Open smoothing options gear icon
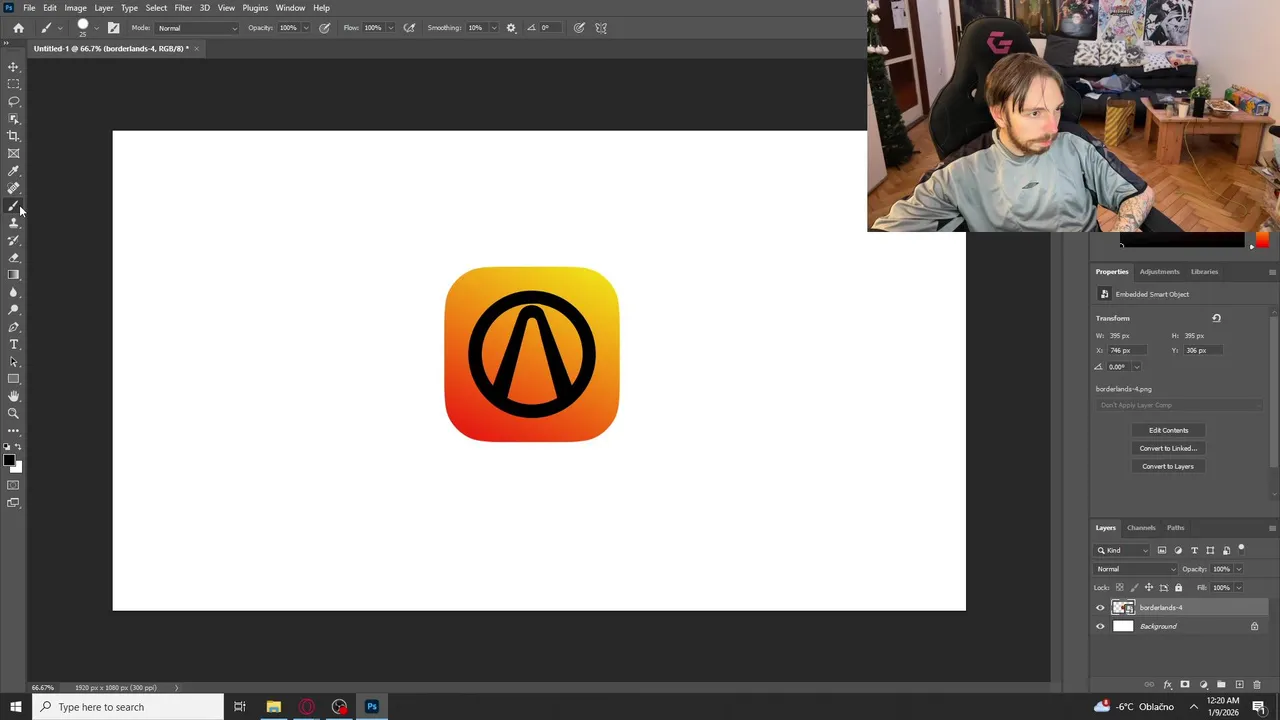Viewport: 1280px width, 720px height. pyautogui.click(x=511, y=28)
